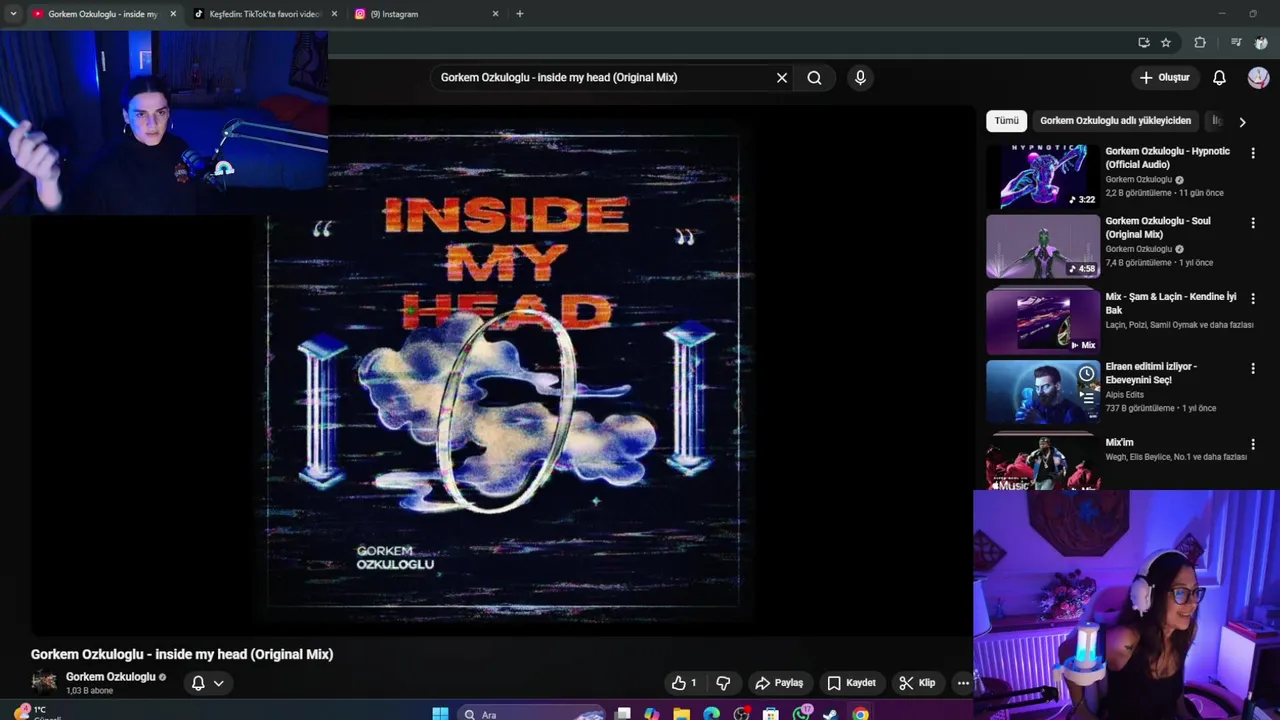The width and height of the screenshot is (1280, 720).
Task: Start voice search with the microphone icon
Action: 860,78
